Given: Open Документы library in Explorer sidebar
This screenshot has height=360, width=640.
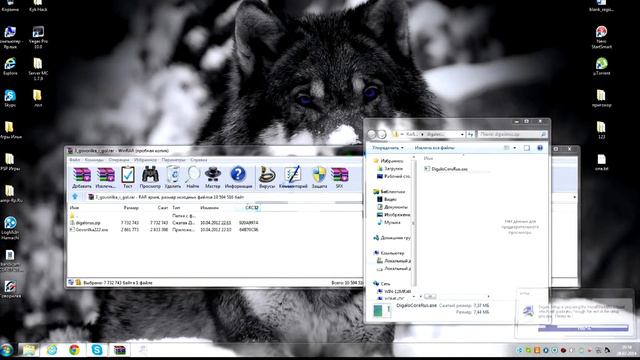Looking at the screenshot, I should [392, 207].
